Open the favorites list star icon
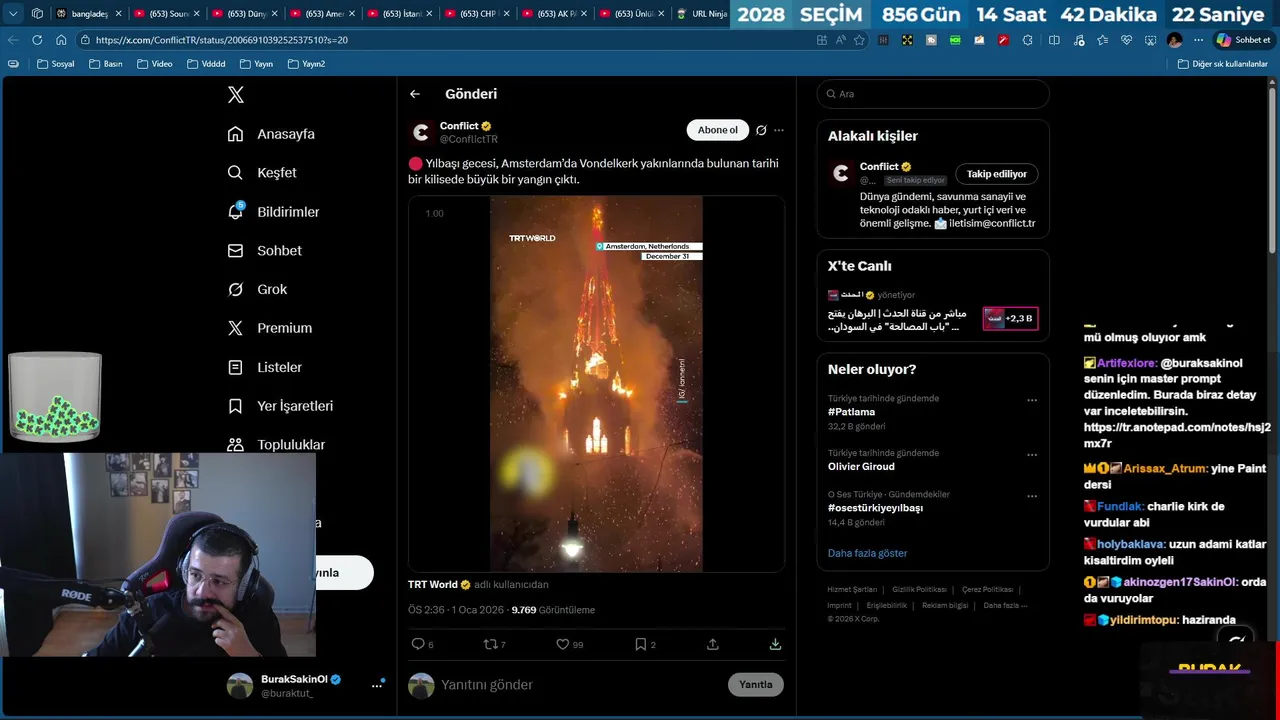 point(1102,40)
